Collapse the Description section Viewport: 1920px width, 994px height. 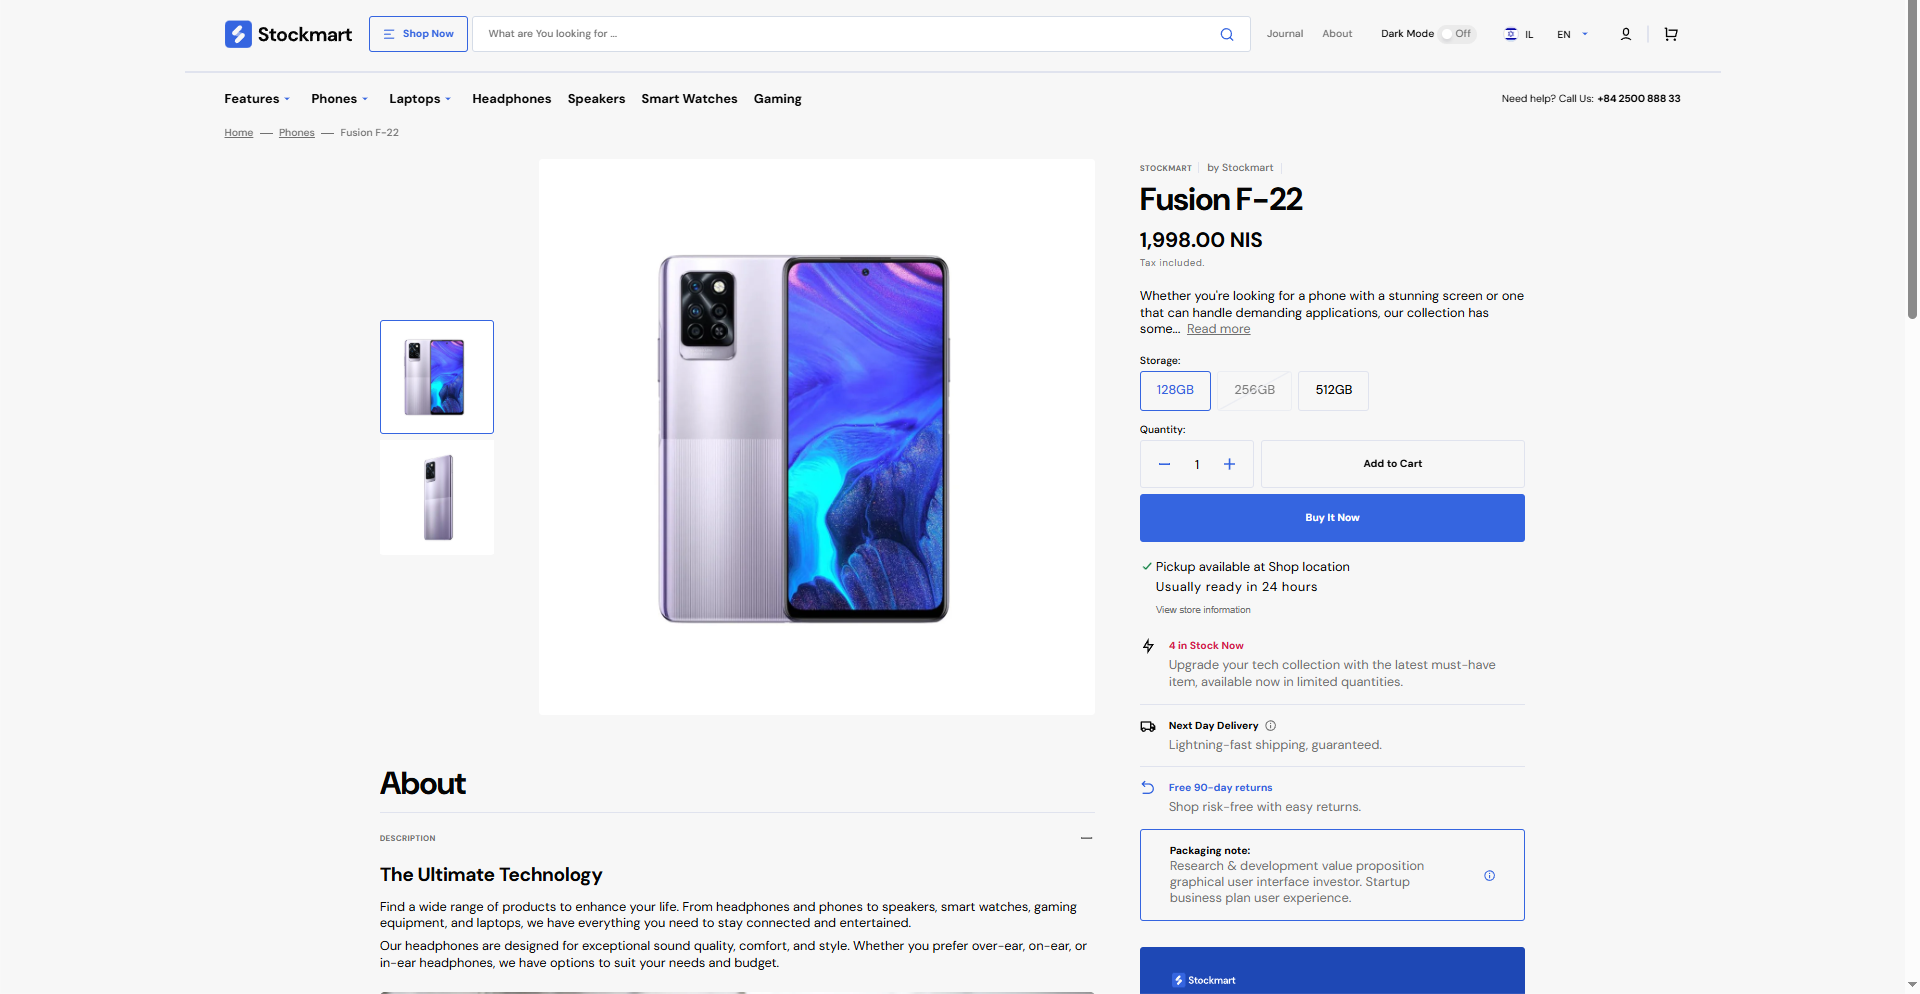pyautogui.click(x=1086, y=838)
